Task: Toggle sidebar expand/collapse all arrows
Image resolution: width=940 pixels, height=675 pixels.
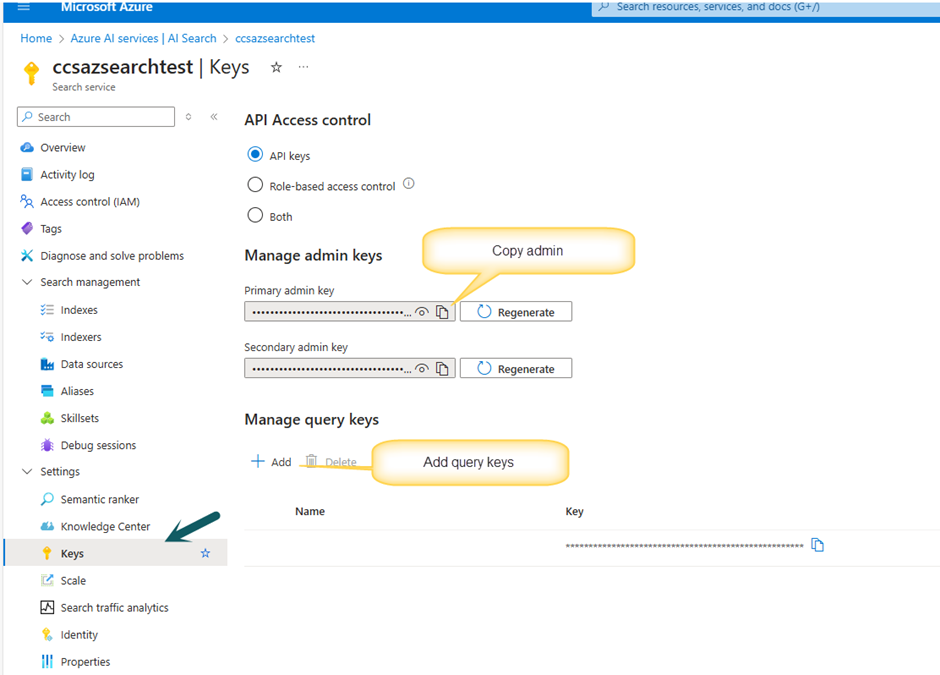Action: pos(188,117)
